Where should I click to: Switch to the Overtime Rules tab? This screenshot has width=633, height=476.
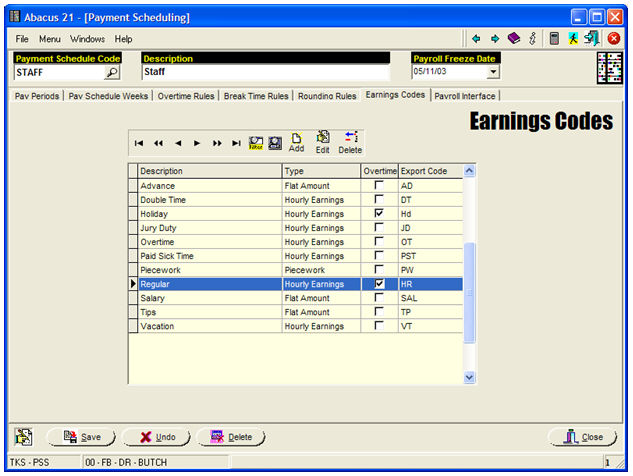pyautogui.click(x=188, y=96)
